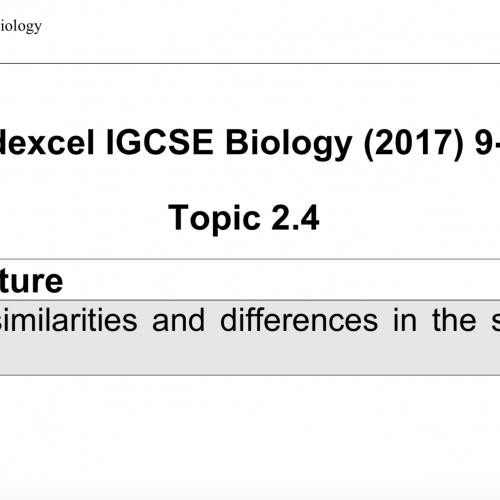Click the word 'similarities'
500x500 pixels.
tap(68, 320)
